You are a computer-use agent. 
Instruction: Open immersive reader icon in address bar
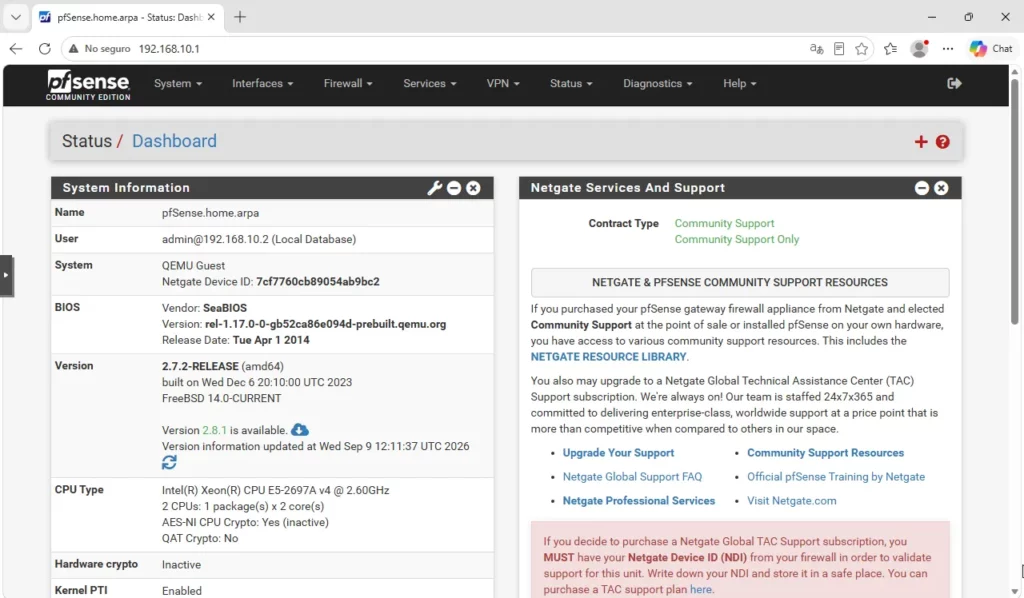839,49
